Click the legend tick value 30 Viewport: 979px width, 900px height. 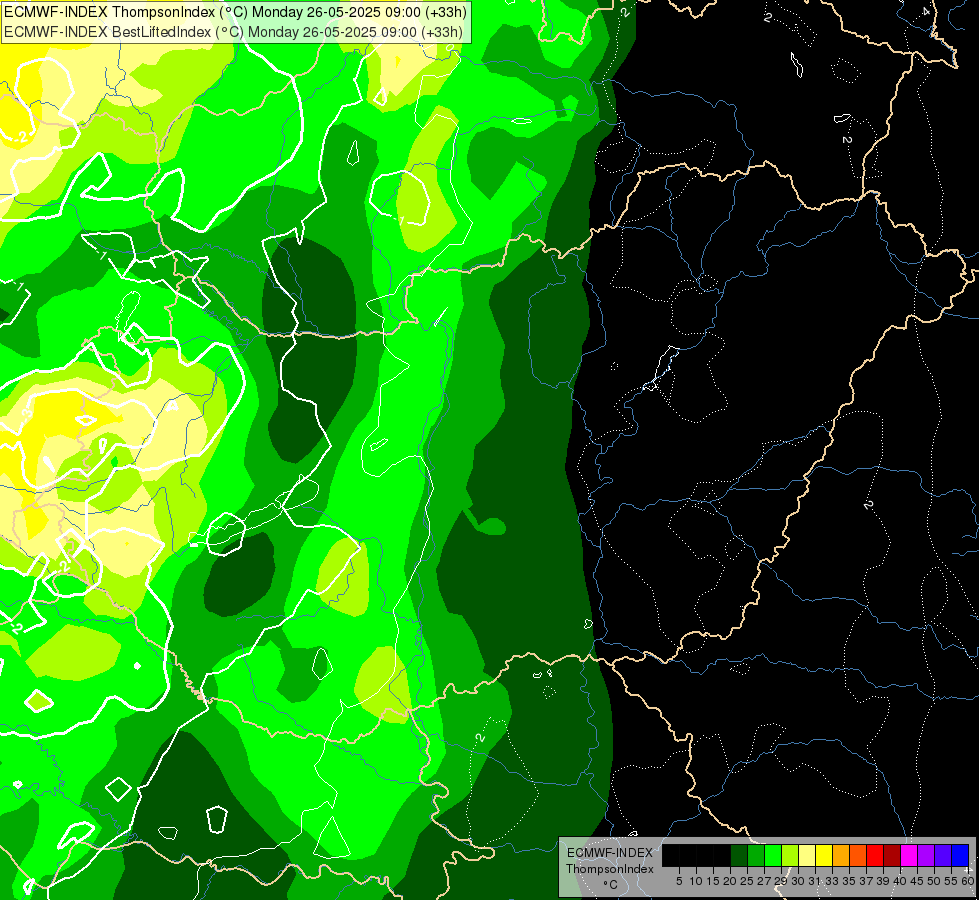(x=798, y=881)
